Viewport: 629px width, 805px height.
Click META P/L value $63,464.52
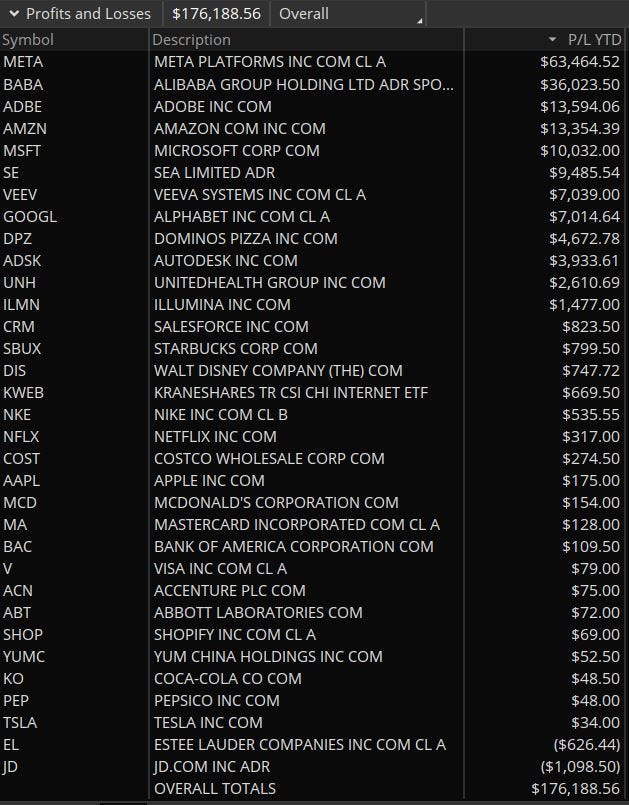(580, 62)
